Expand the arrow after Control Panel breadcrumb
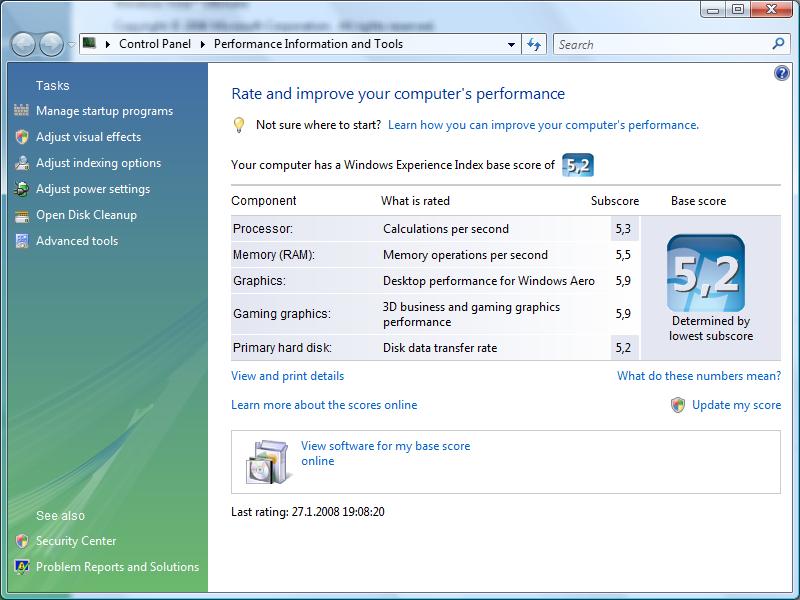The width and height of the screenshot is (800, 600). coord(203,44)
